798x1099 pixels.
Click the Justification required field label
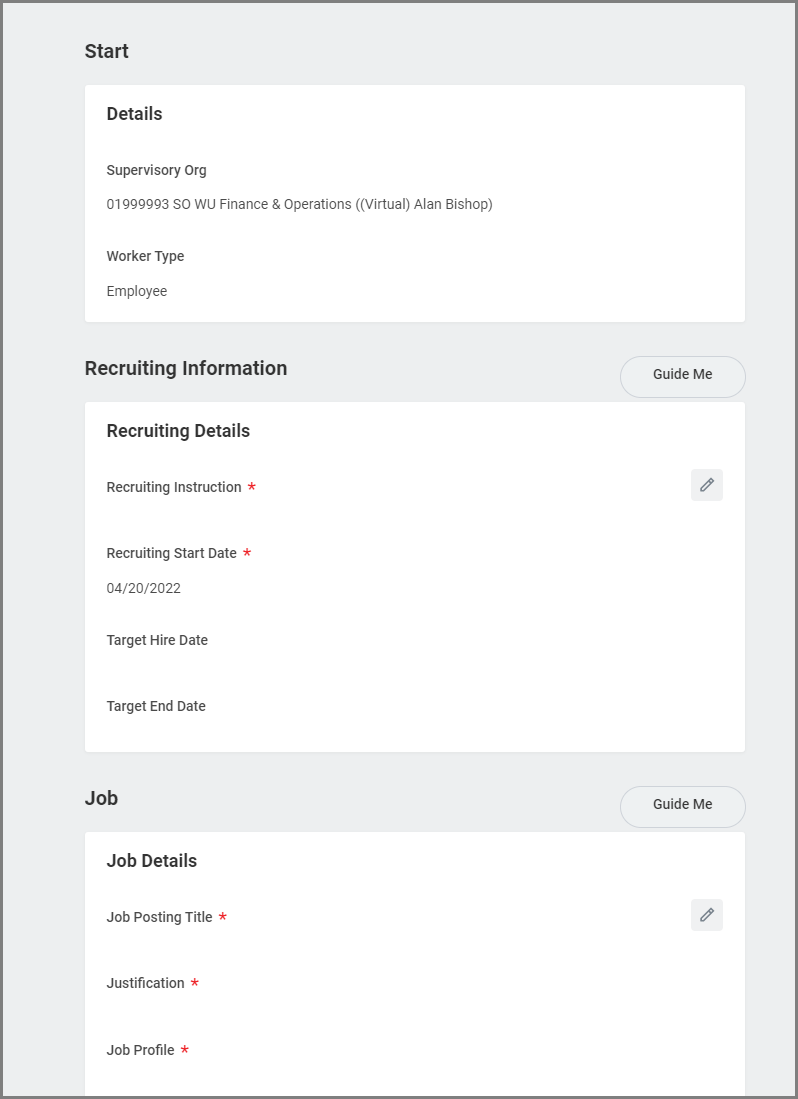point(146,983)
